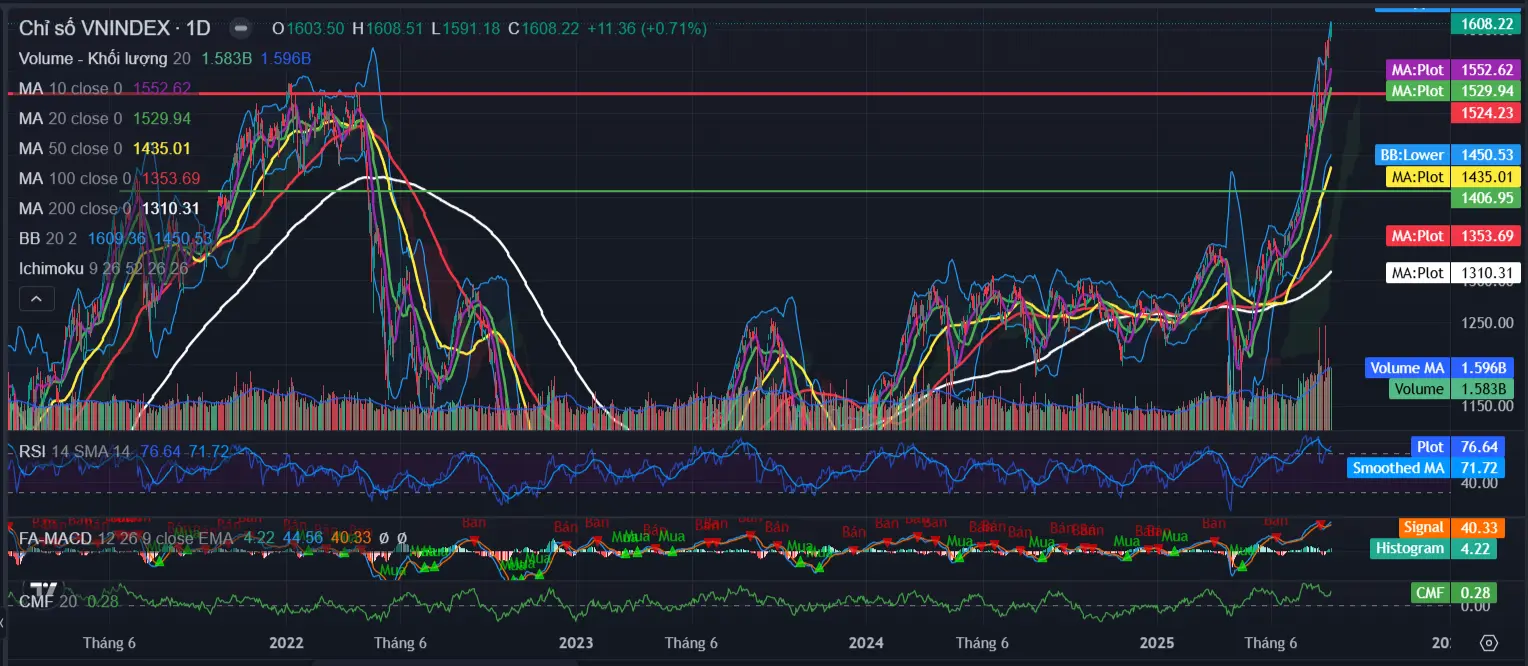Click the 2022 label on the time axis
1528x666 pixels.
[288, 643]
